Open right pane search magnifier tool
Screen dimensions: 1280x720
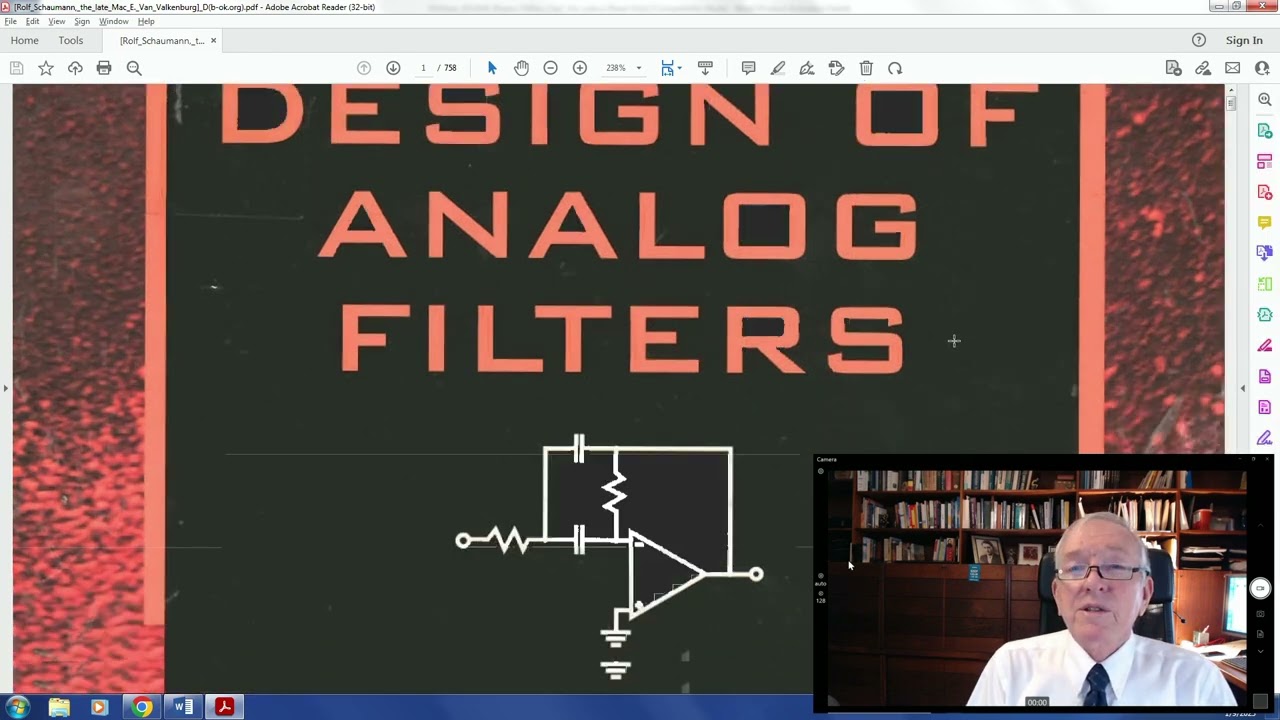point(1265,100)
